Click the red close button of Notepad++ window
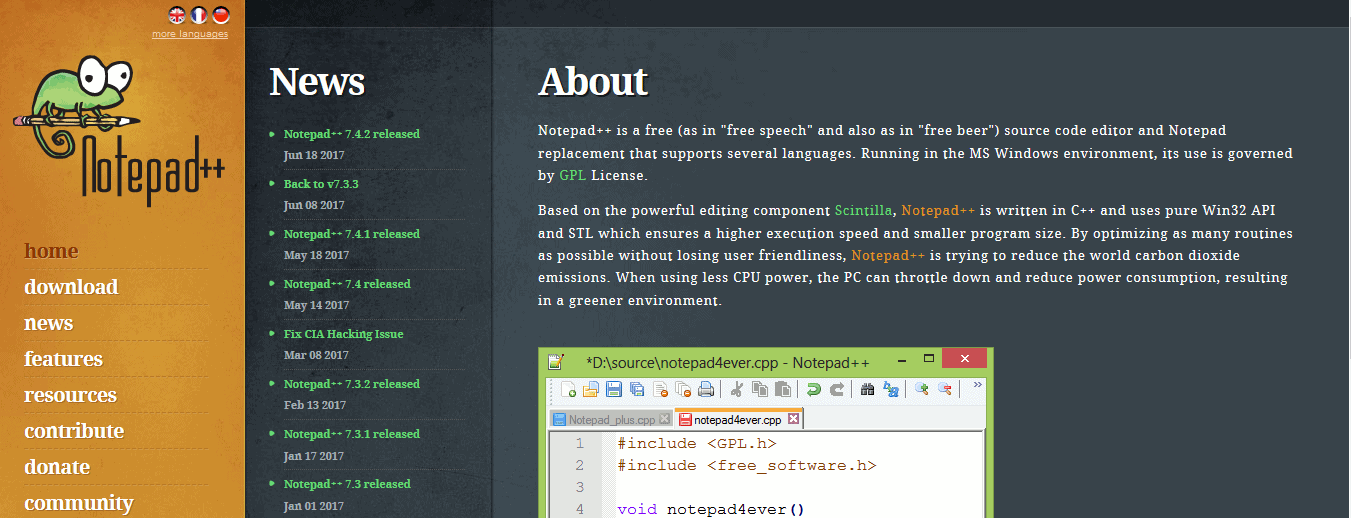The width and height of the screenshot is (1351, 518). pyautogui.click(x=964, y=358)
